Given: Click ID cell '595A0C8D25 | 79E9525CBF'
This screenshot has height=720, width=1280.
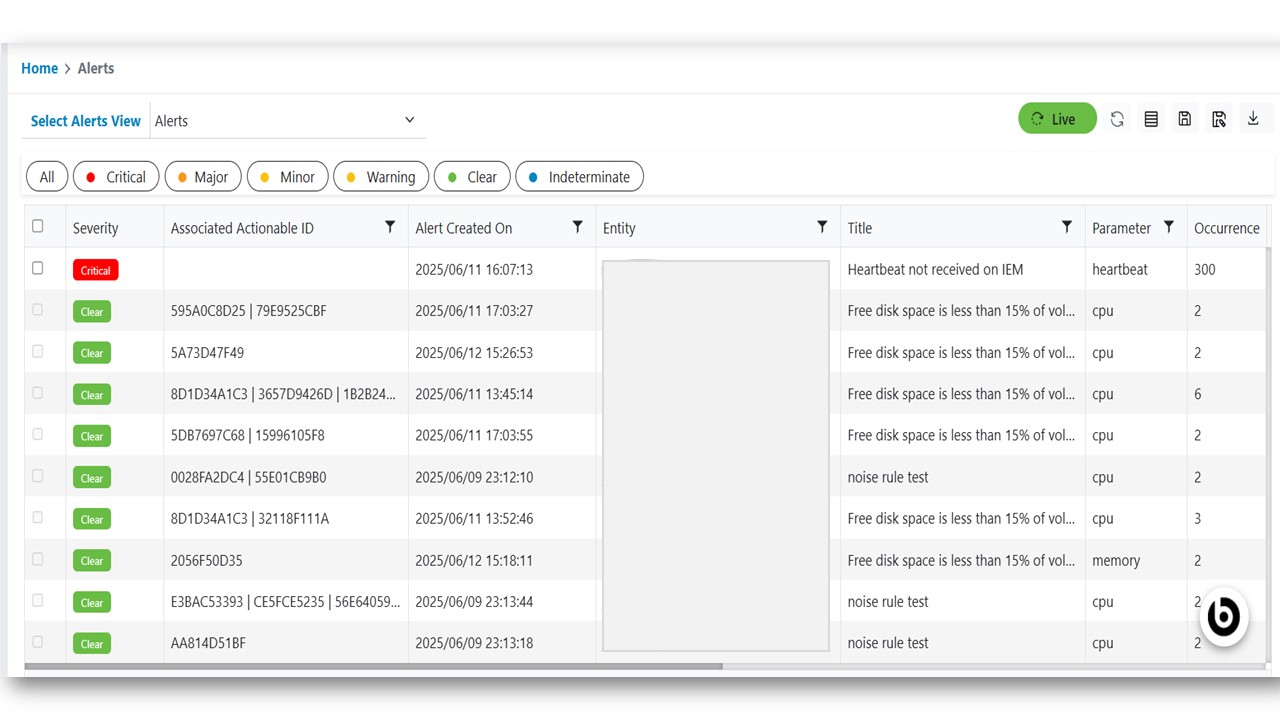Looking at the screenshot, I should point(249,311).
